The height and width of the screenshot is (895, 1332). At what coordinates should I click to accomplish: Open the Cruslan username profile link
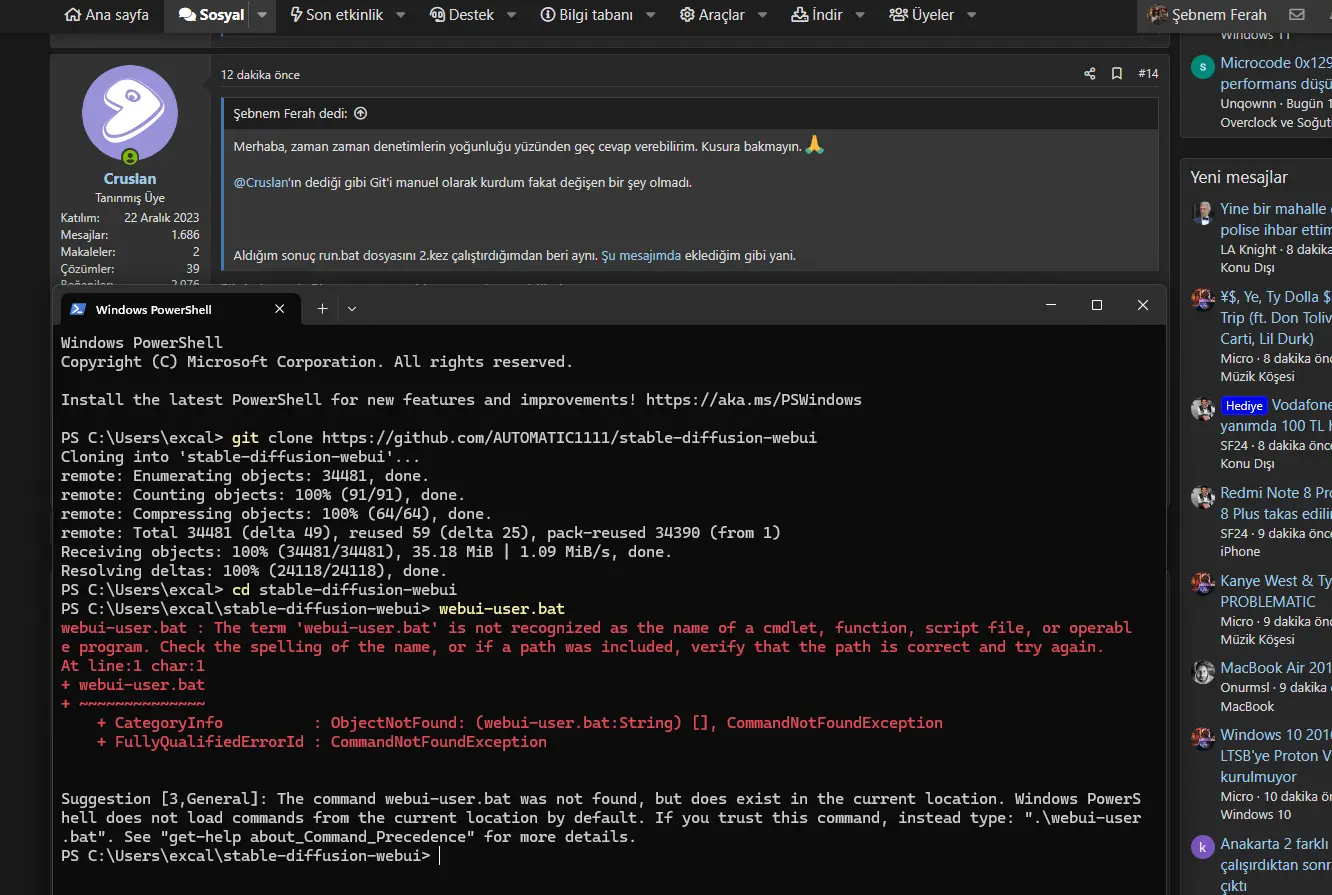(x=130, y=180)
